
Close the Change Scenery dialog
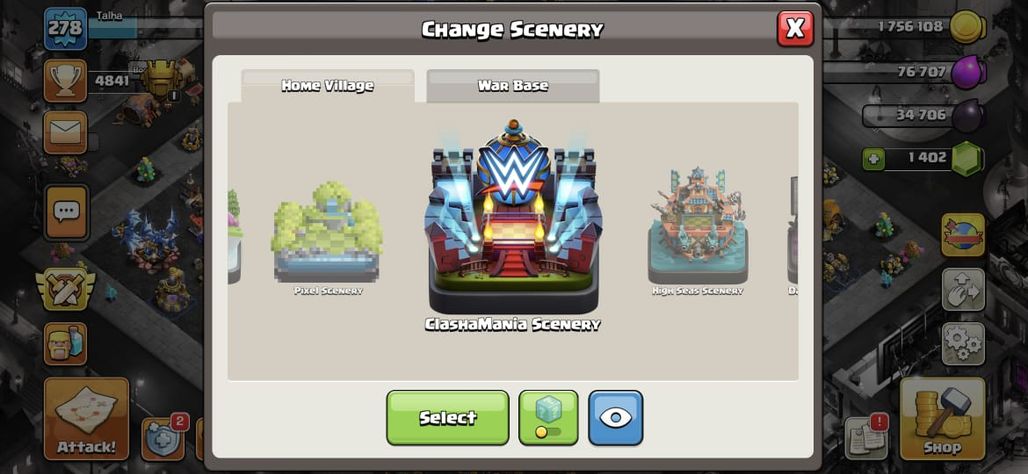click(795, 29)
